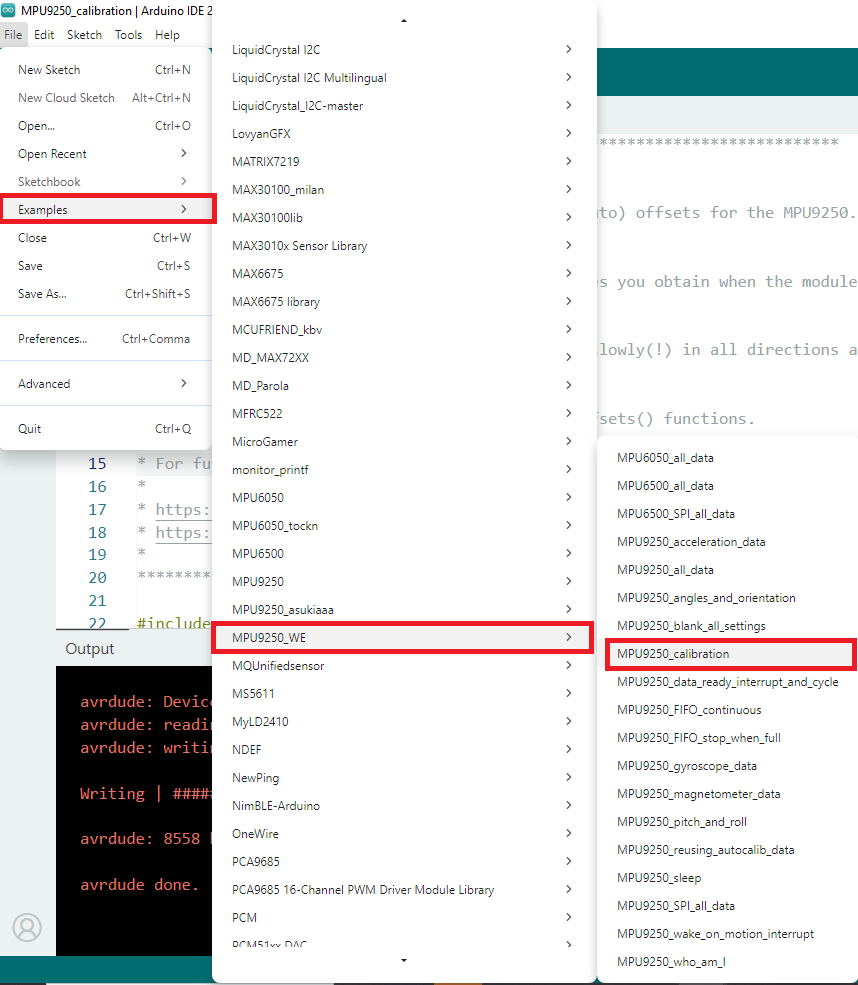Click the user profile icon in sidebar
Viewport: 858px width, 985px height.
[x=27, y=927]
